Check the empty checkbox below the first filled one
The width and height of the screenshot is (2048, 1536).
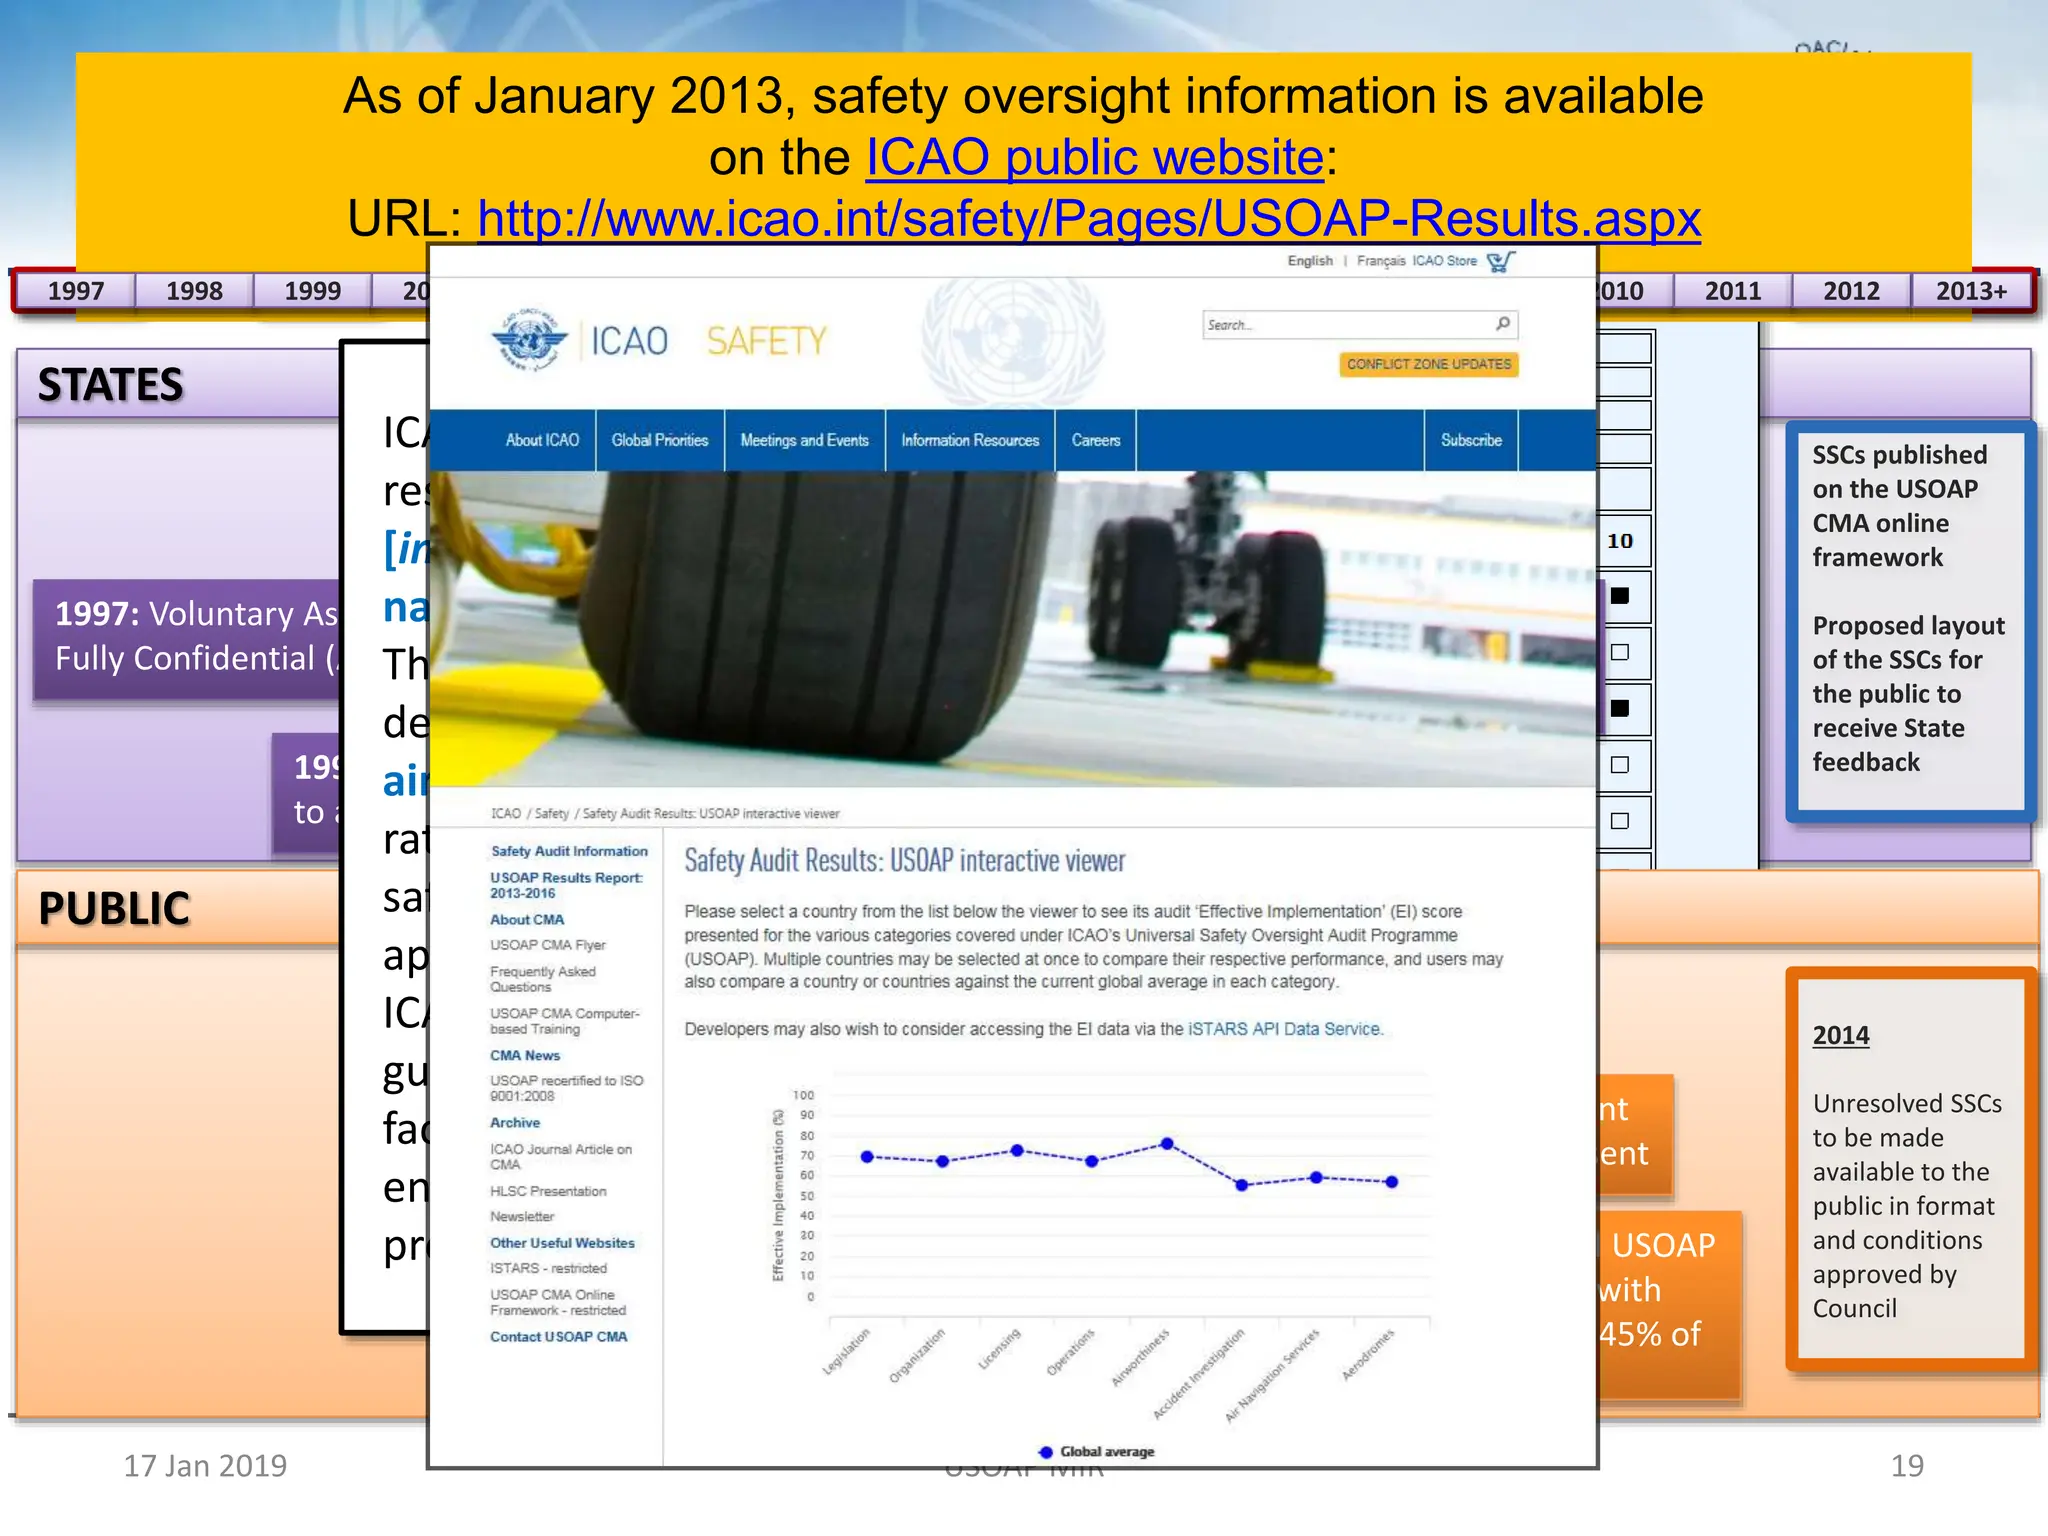[1620, 653]
